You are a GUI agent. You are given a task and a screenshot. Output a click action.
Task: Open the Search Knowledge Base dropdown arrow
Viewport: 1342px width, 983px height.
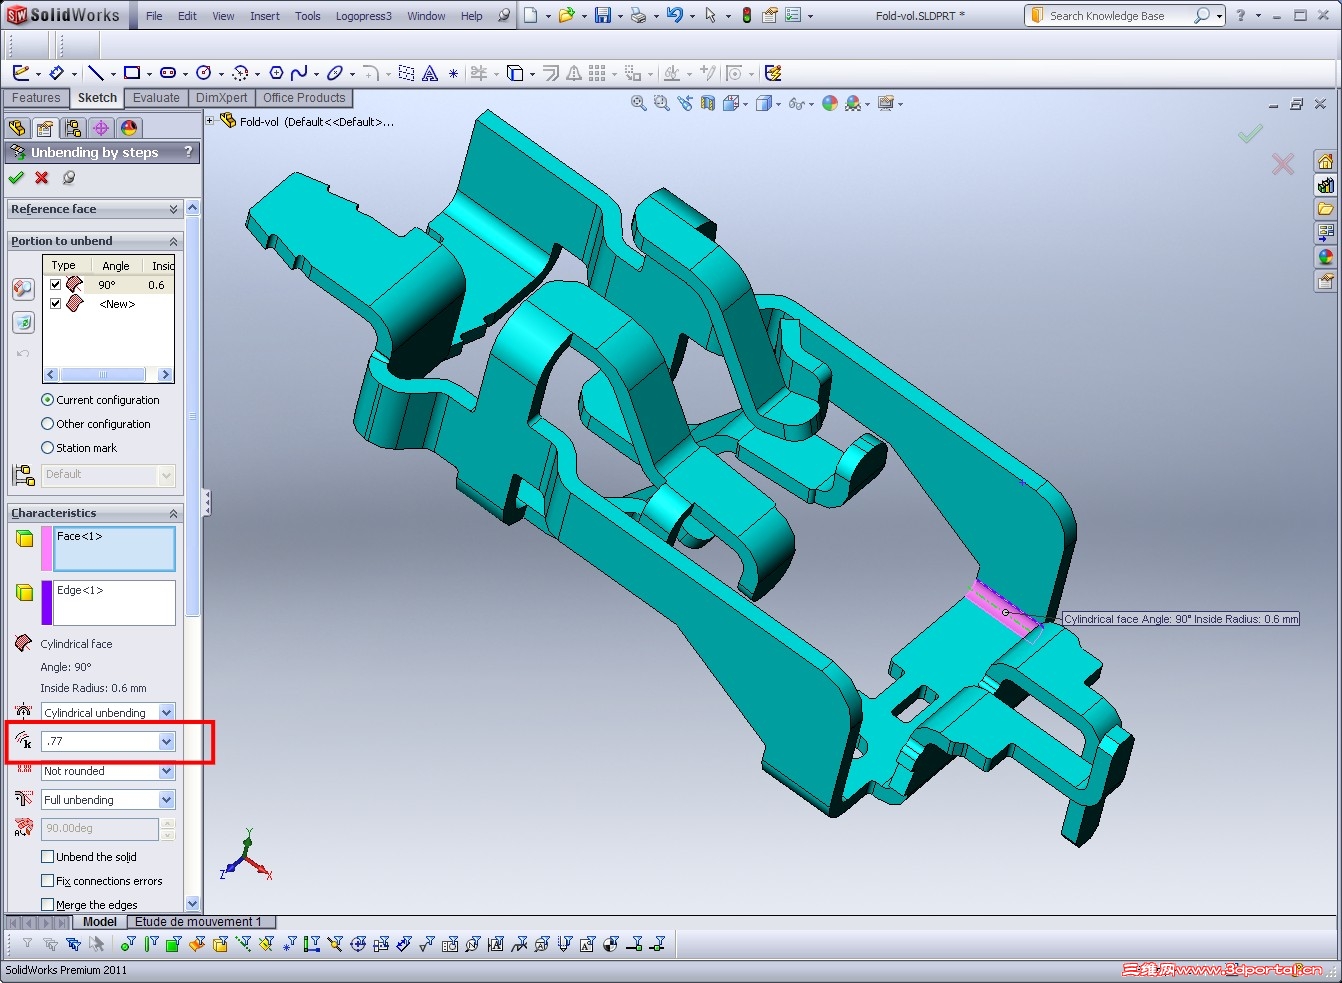pyautogui.click(x=1219, y=16)
